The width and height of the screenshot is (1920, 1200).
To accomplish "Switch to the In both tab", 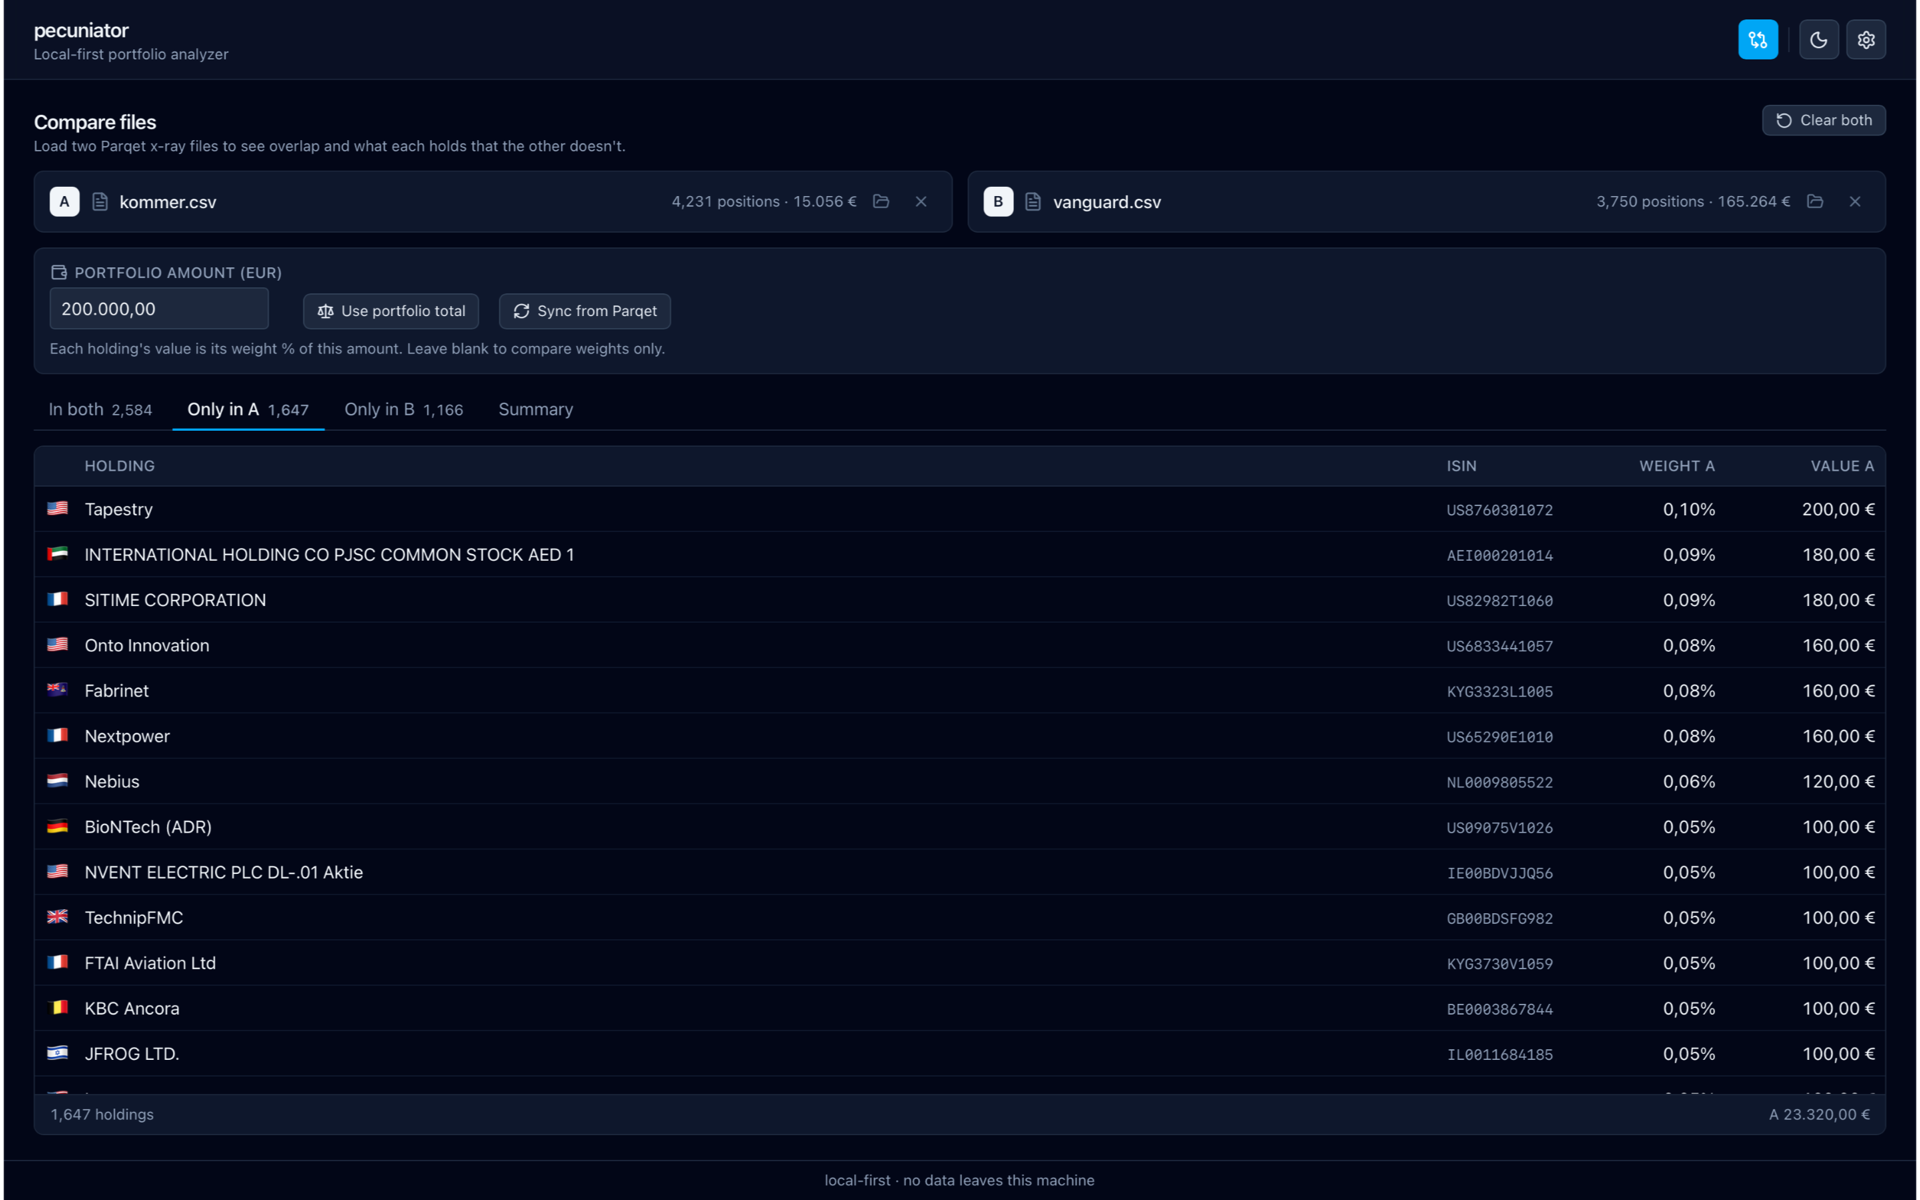I will (100, 409).
